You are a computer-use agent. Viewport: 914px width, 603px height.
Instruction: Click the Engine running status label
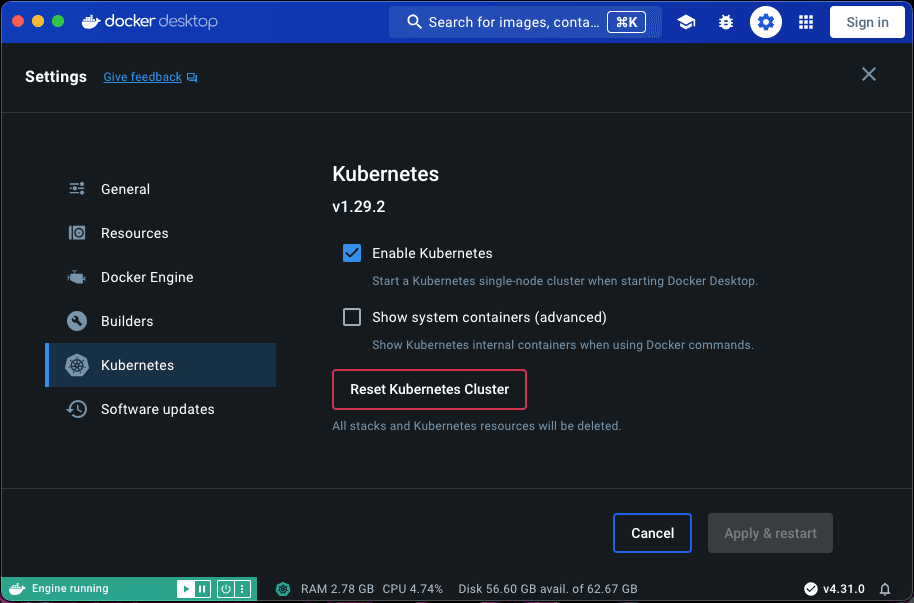click(70, 588)
